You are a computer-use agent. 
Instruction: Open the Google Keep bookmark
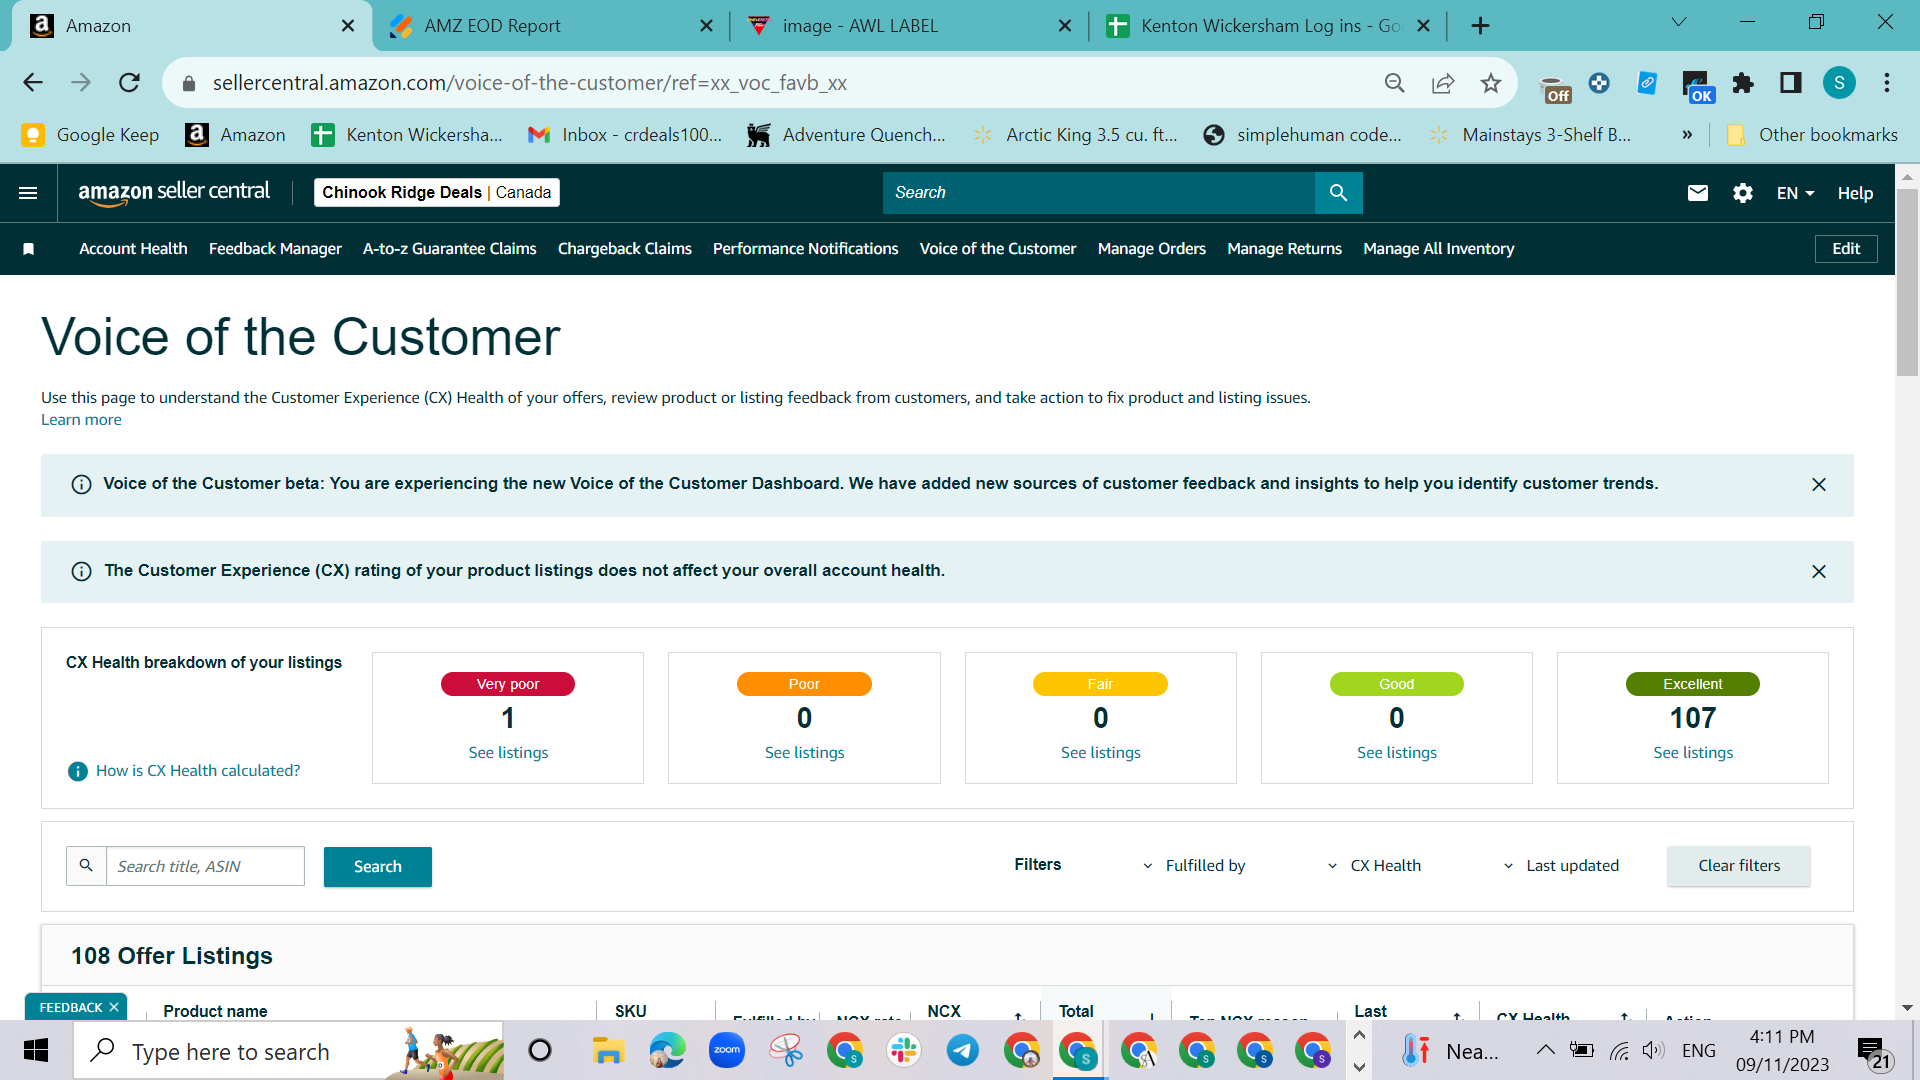click(90, 135)
